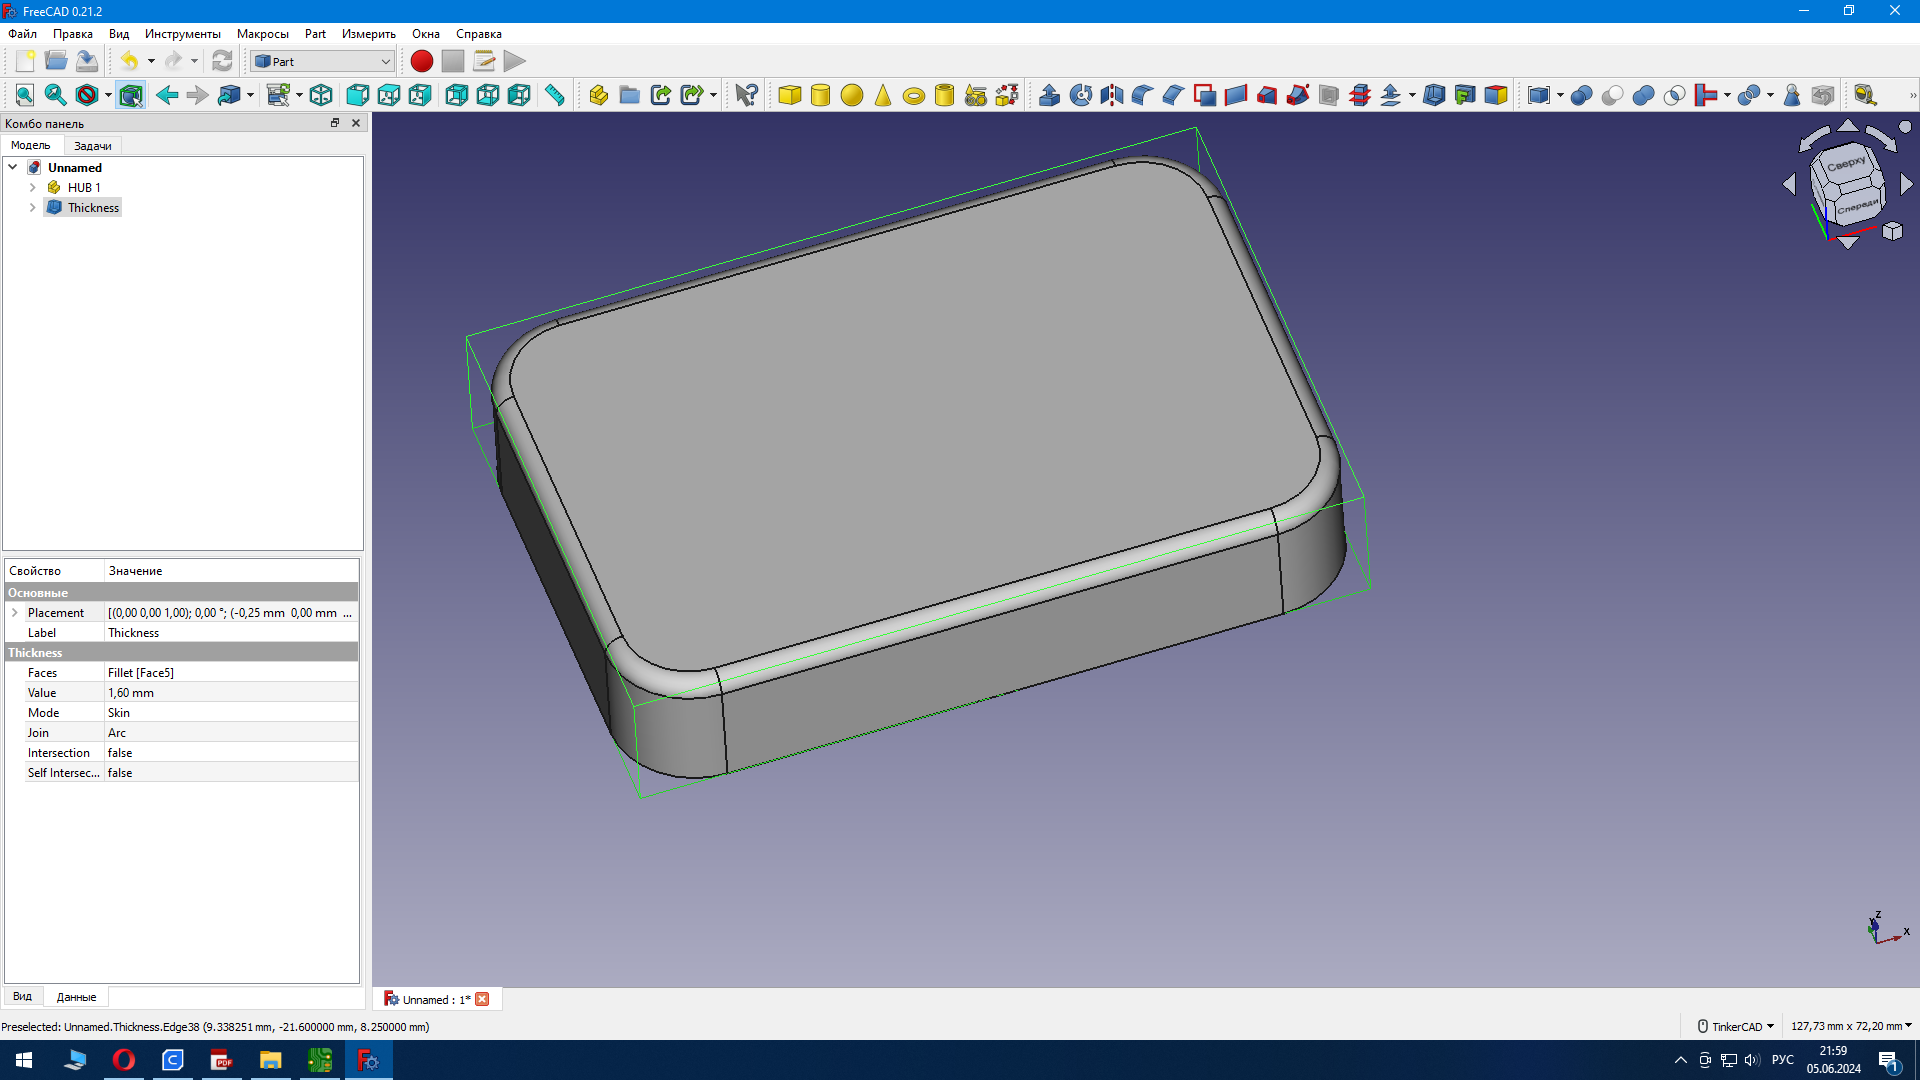Select the Chamfer tool
The width and height of the screenshot is (1920, 1080).
tap(1174, 95)
